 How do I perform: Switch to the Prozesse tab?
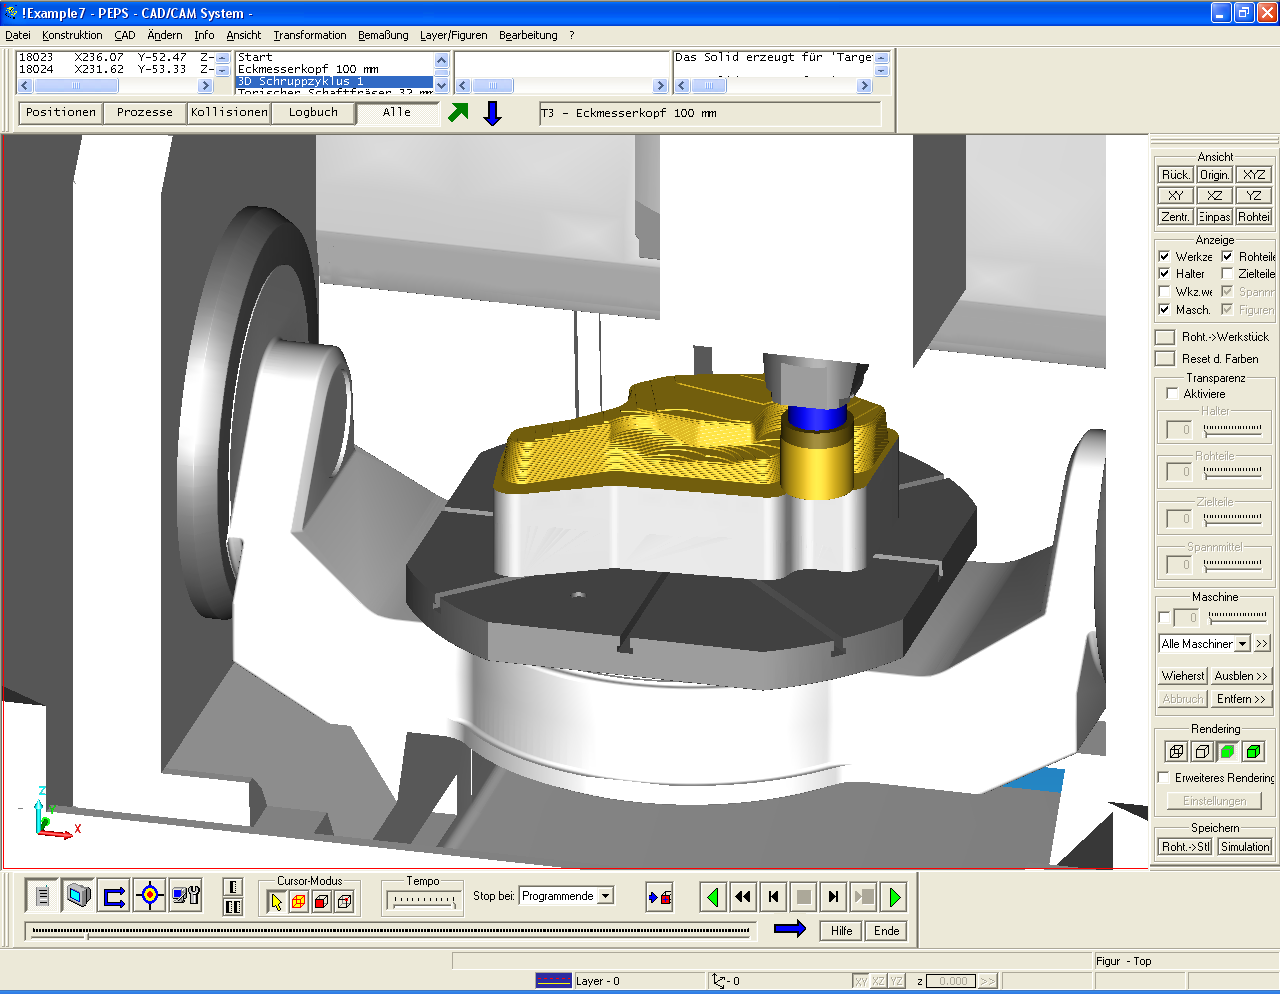coord(145,113)
